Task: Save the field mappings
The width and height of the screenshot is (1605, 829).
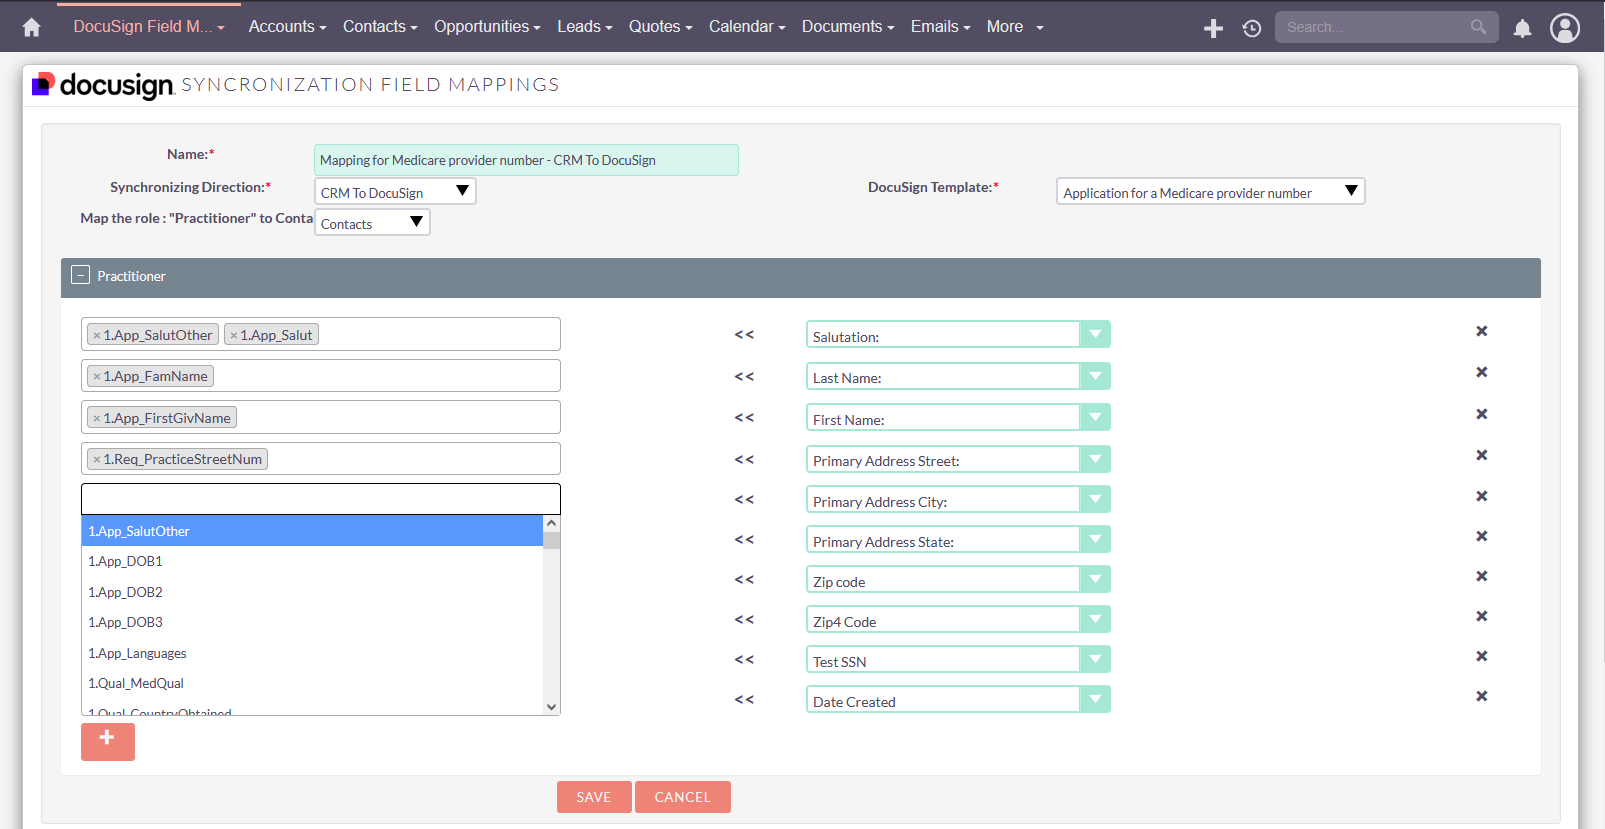Action: click(593, 797)
